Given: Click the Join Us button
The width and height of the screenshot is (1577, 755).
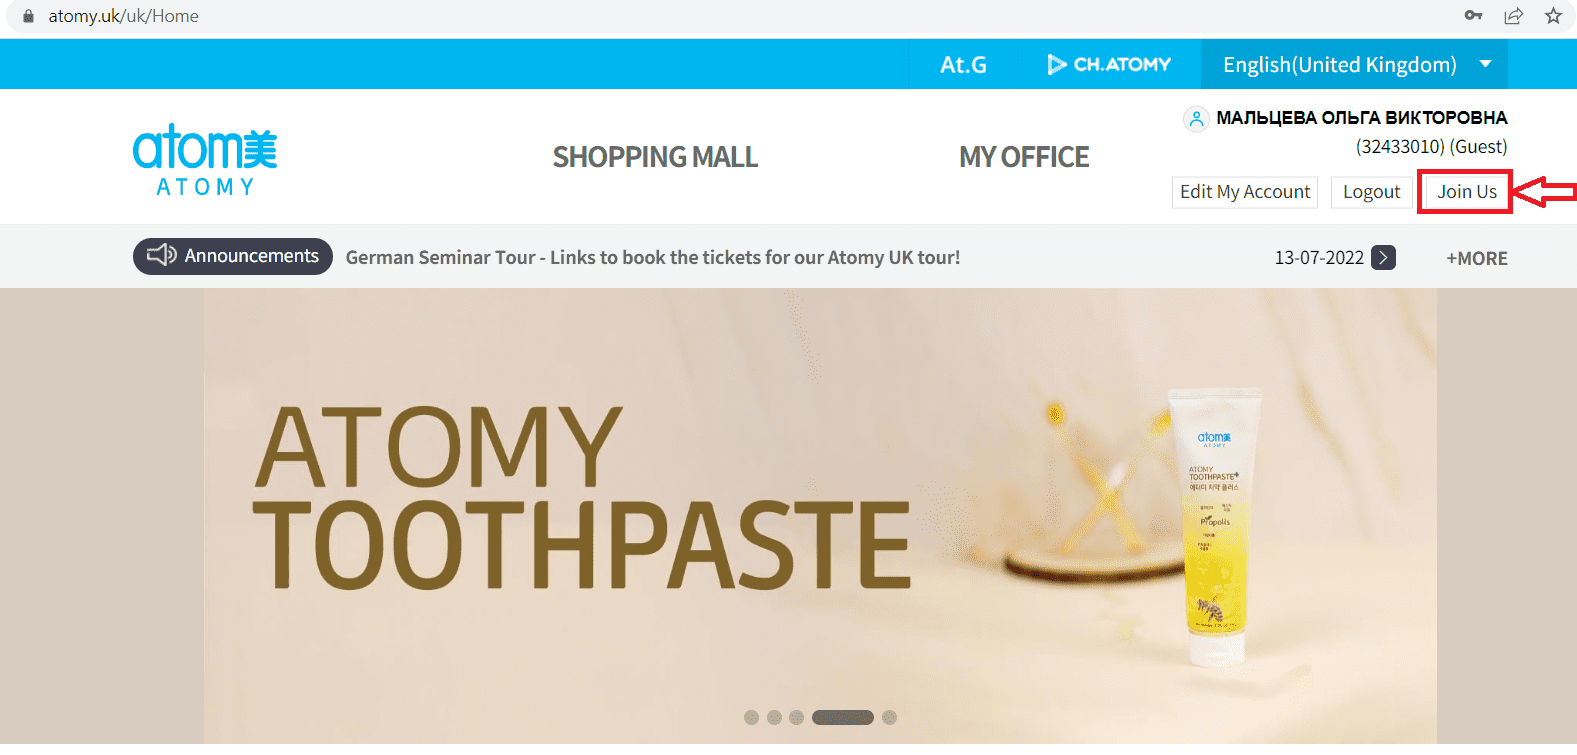Looking at the screenshot, I should click(x=1467, y=191).
